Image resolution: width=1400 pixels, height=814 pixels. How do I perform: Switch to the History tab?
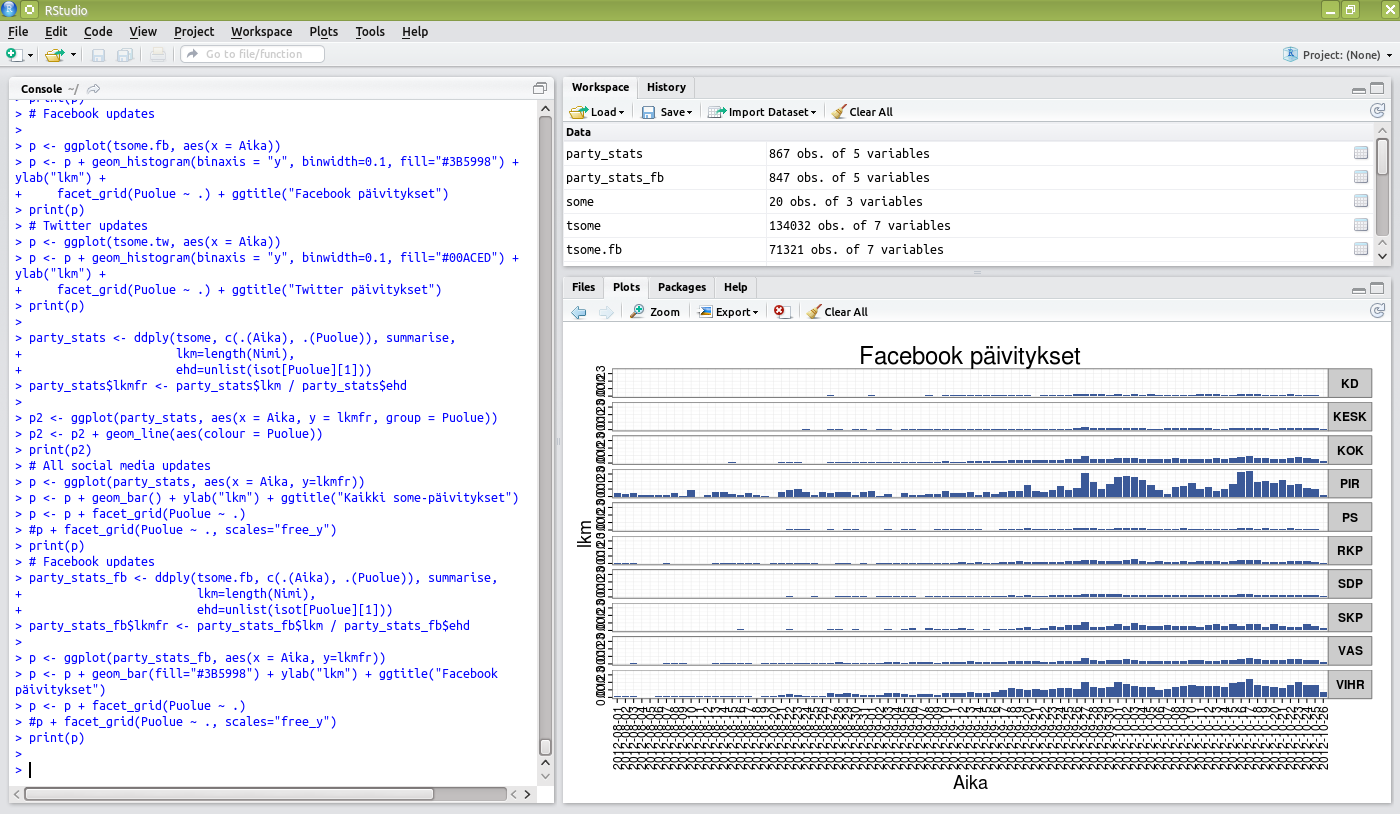666,87
